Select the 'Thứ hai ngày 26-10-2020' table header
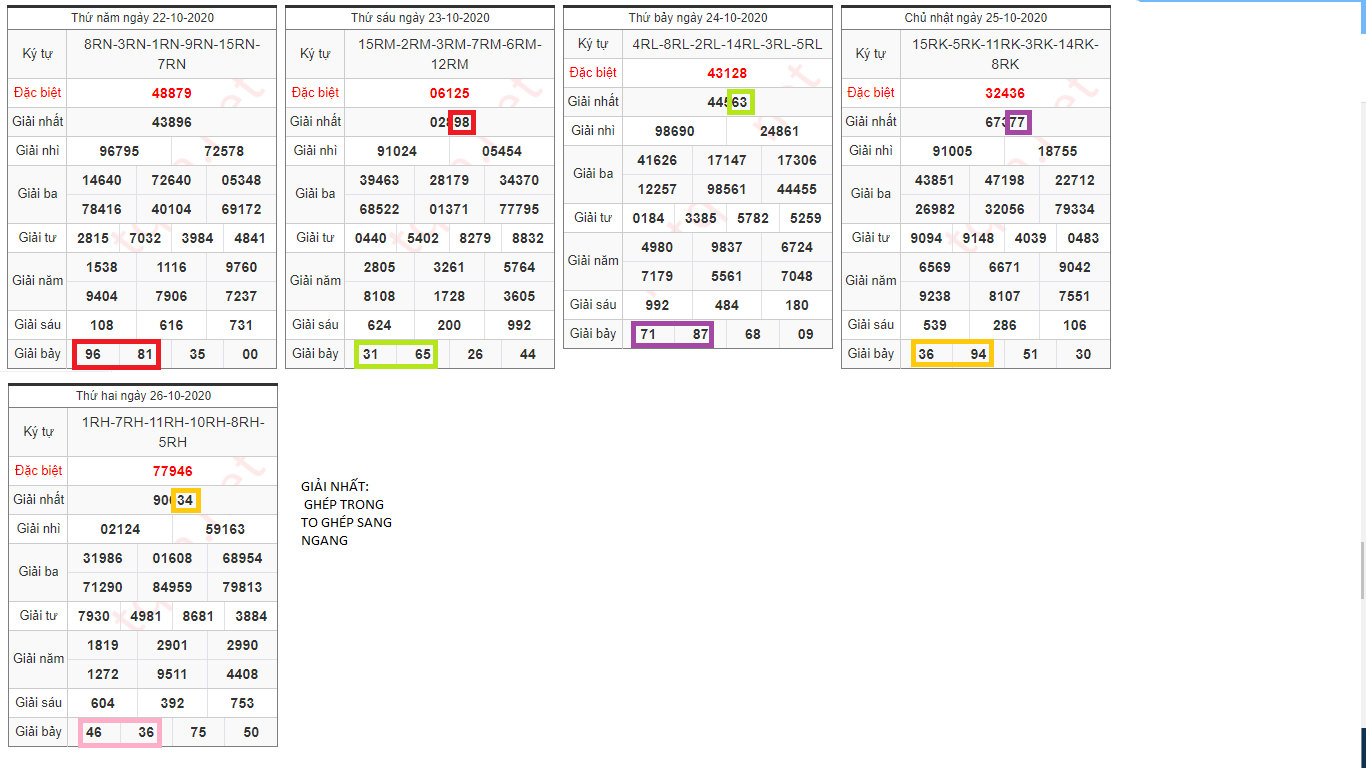The image size is (1366, 768). click(x=143, y=396)
